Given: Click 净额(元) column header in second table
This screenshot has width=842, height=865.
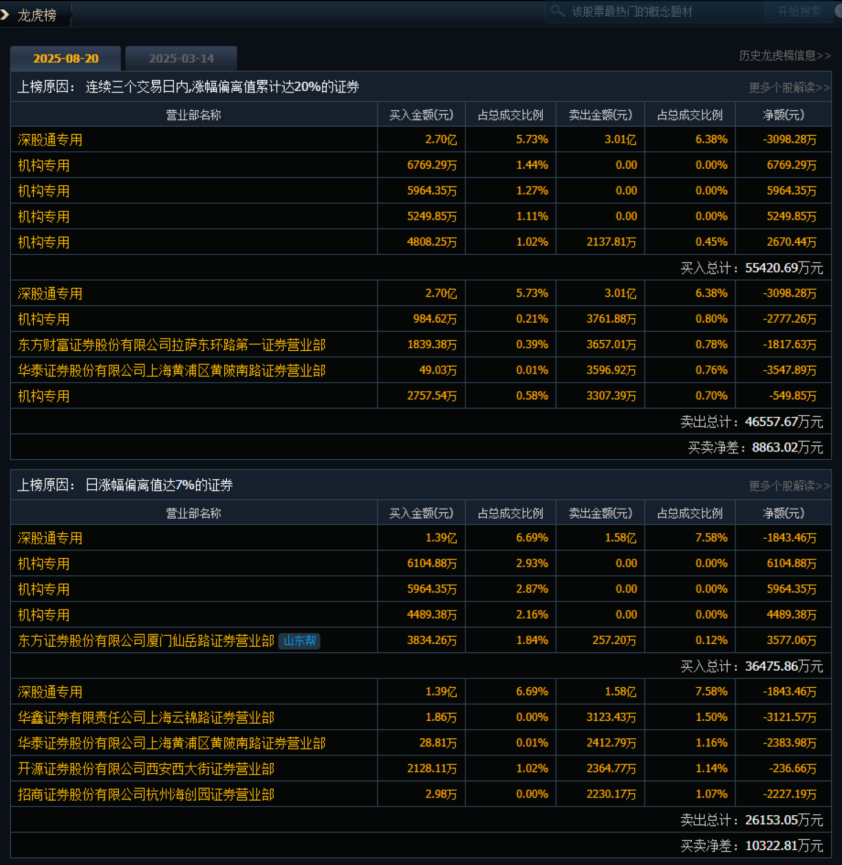Looking at the screenshot, I should coord(783,514).
